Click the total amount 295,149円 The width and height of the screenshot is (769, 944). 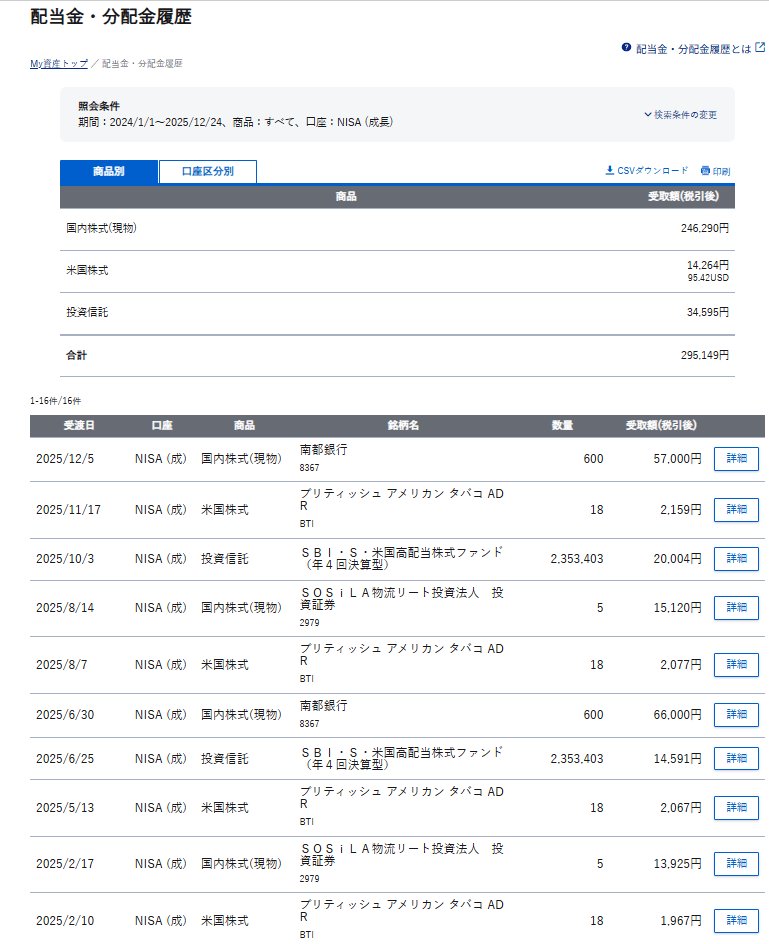point(705,355)
